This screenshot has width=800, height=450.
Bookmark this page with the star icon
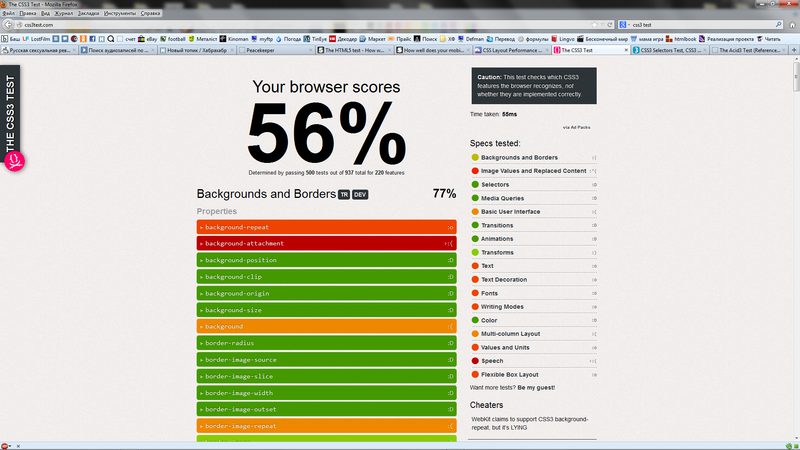click(594, 24)
